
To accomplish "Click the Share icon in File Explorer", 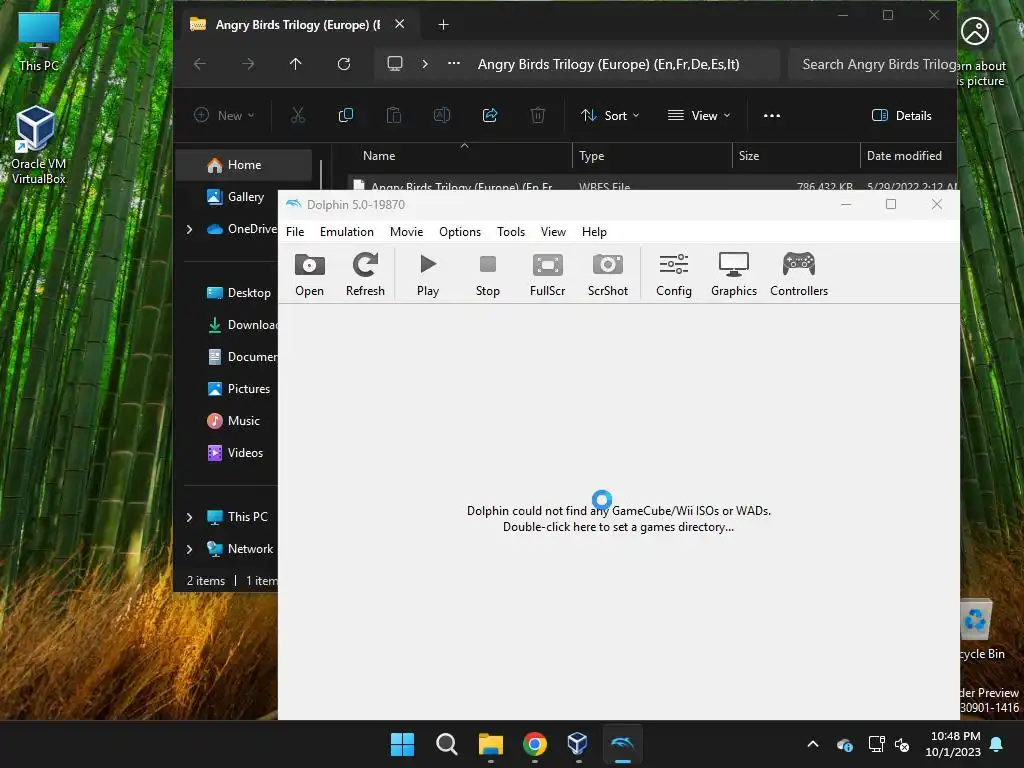I will (490, 116).
